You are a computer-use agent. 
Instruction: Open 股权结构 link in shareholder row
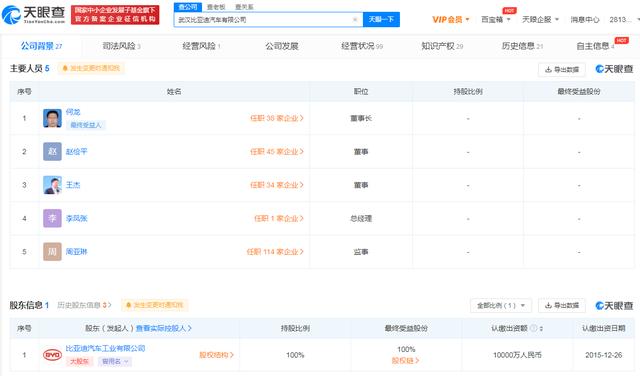point(216,355)
